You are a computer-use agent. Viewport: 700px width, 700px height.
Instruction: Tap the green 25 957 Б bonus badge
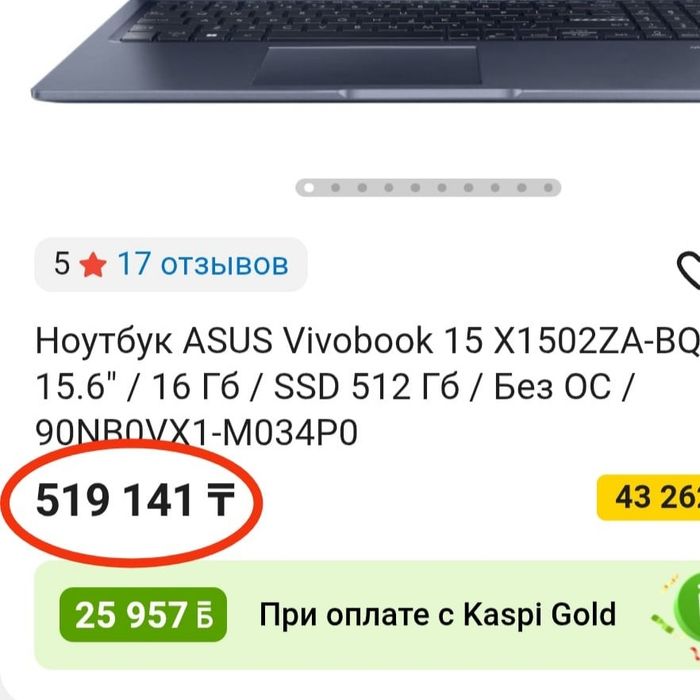coord(143,615)
